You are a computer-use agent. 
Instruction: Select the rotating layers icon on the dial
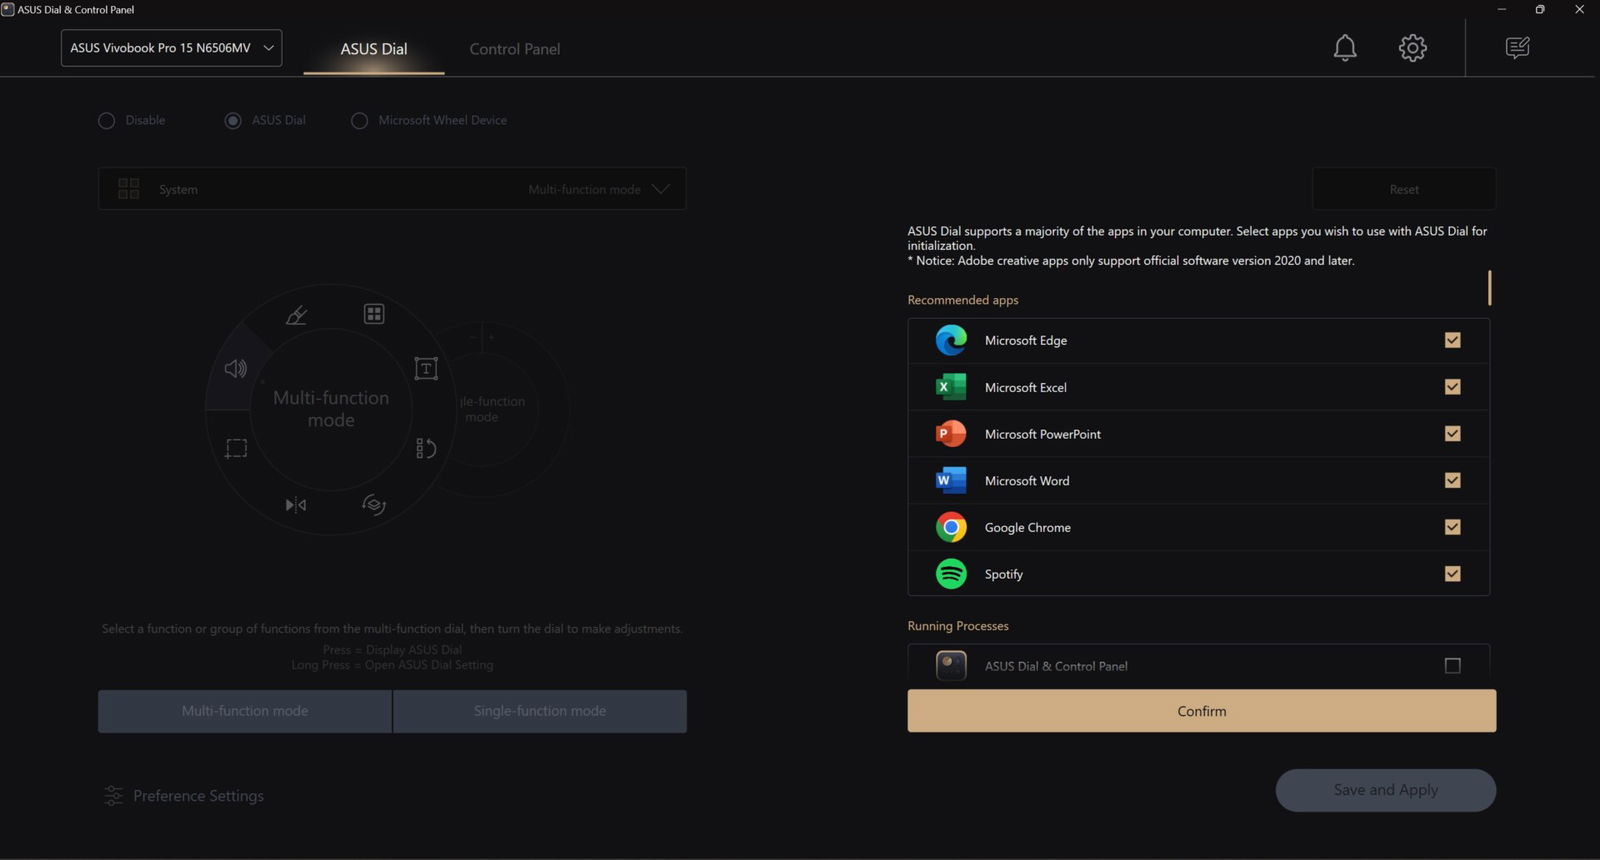coord(374,505)
